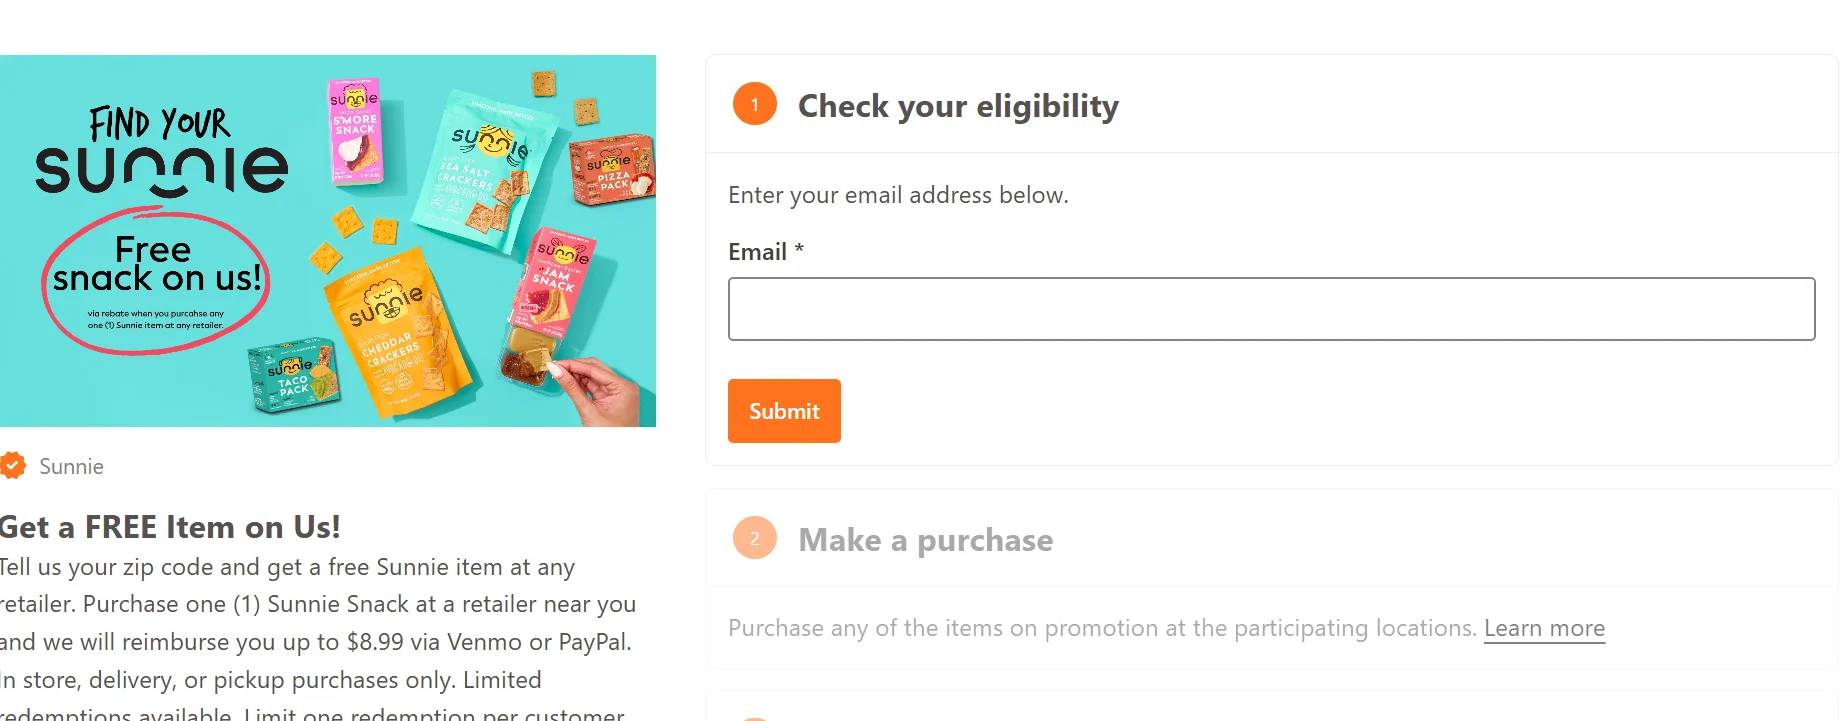
Task: Click the Make a purchase heading
Action: [925, 540]
